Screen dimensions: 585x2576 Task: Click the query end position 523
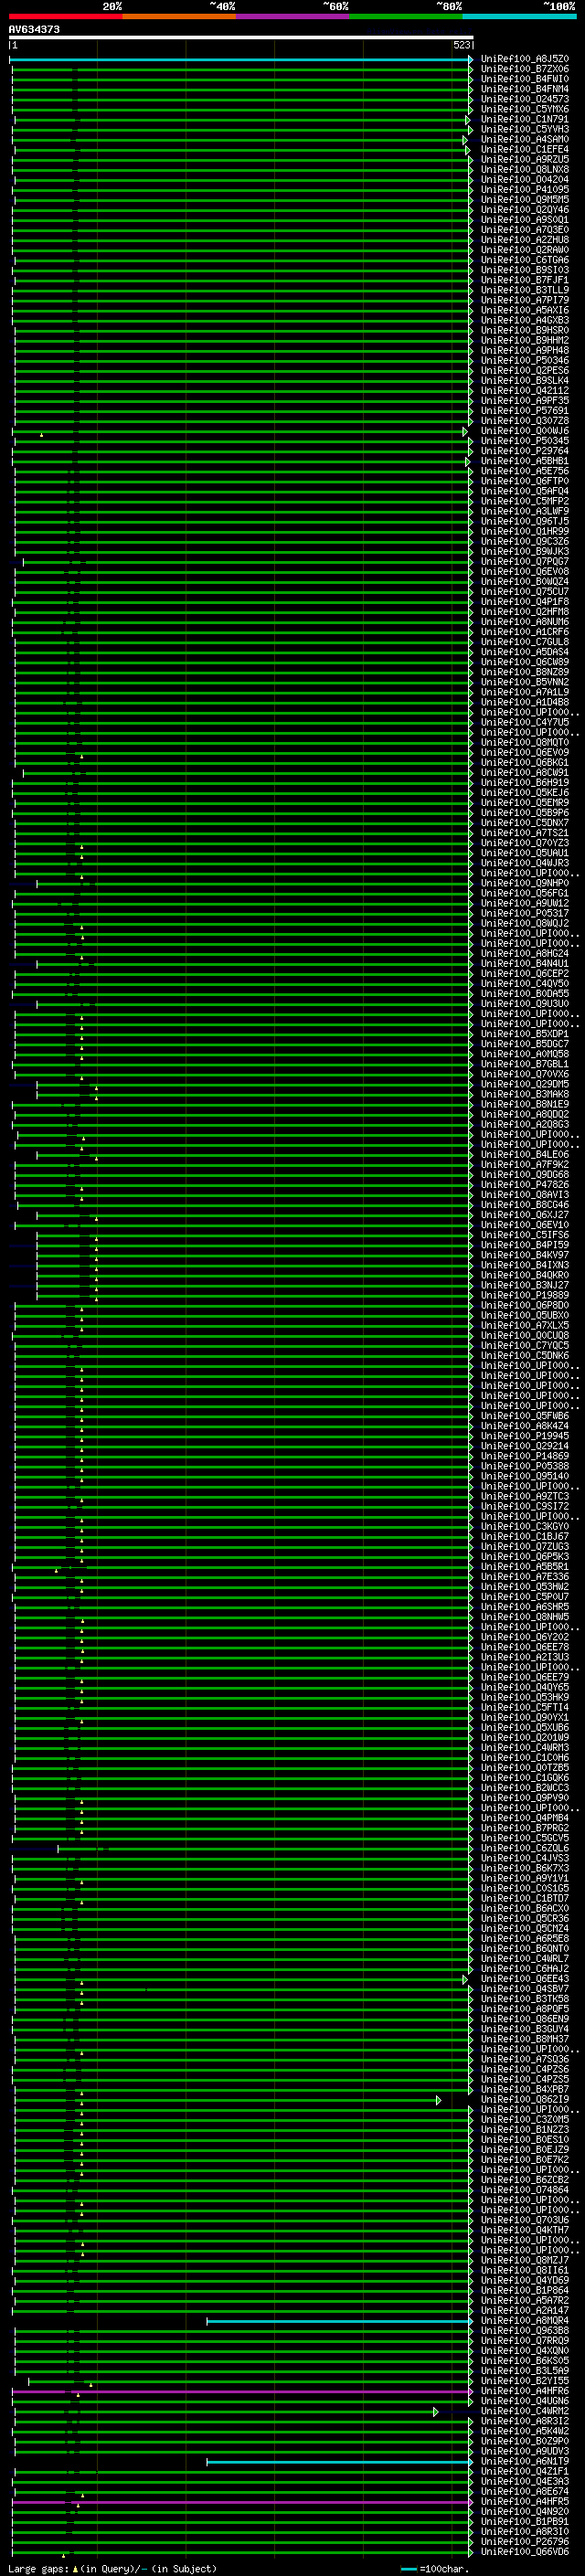tap(461, 45)
